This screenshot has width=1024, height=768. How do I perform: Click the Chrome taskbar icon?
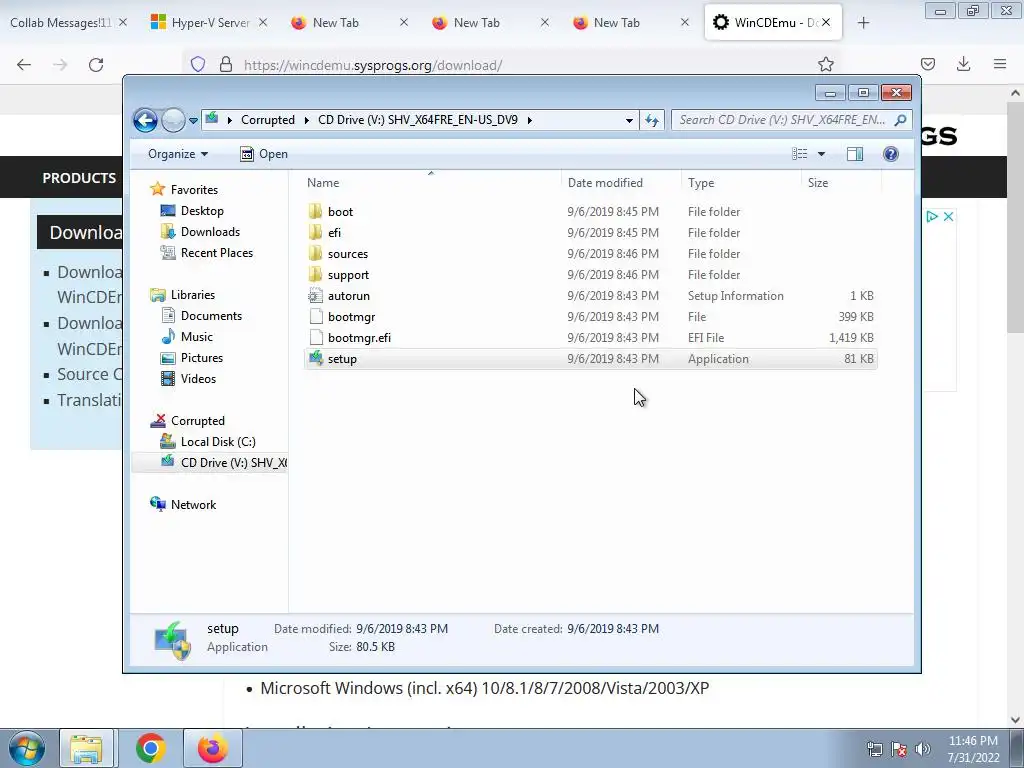pos(151,748)
